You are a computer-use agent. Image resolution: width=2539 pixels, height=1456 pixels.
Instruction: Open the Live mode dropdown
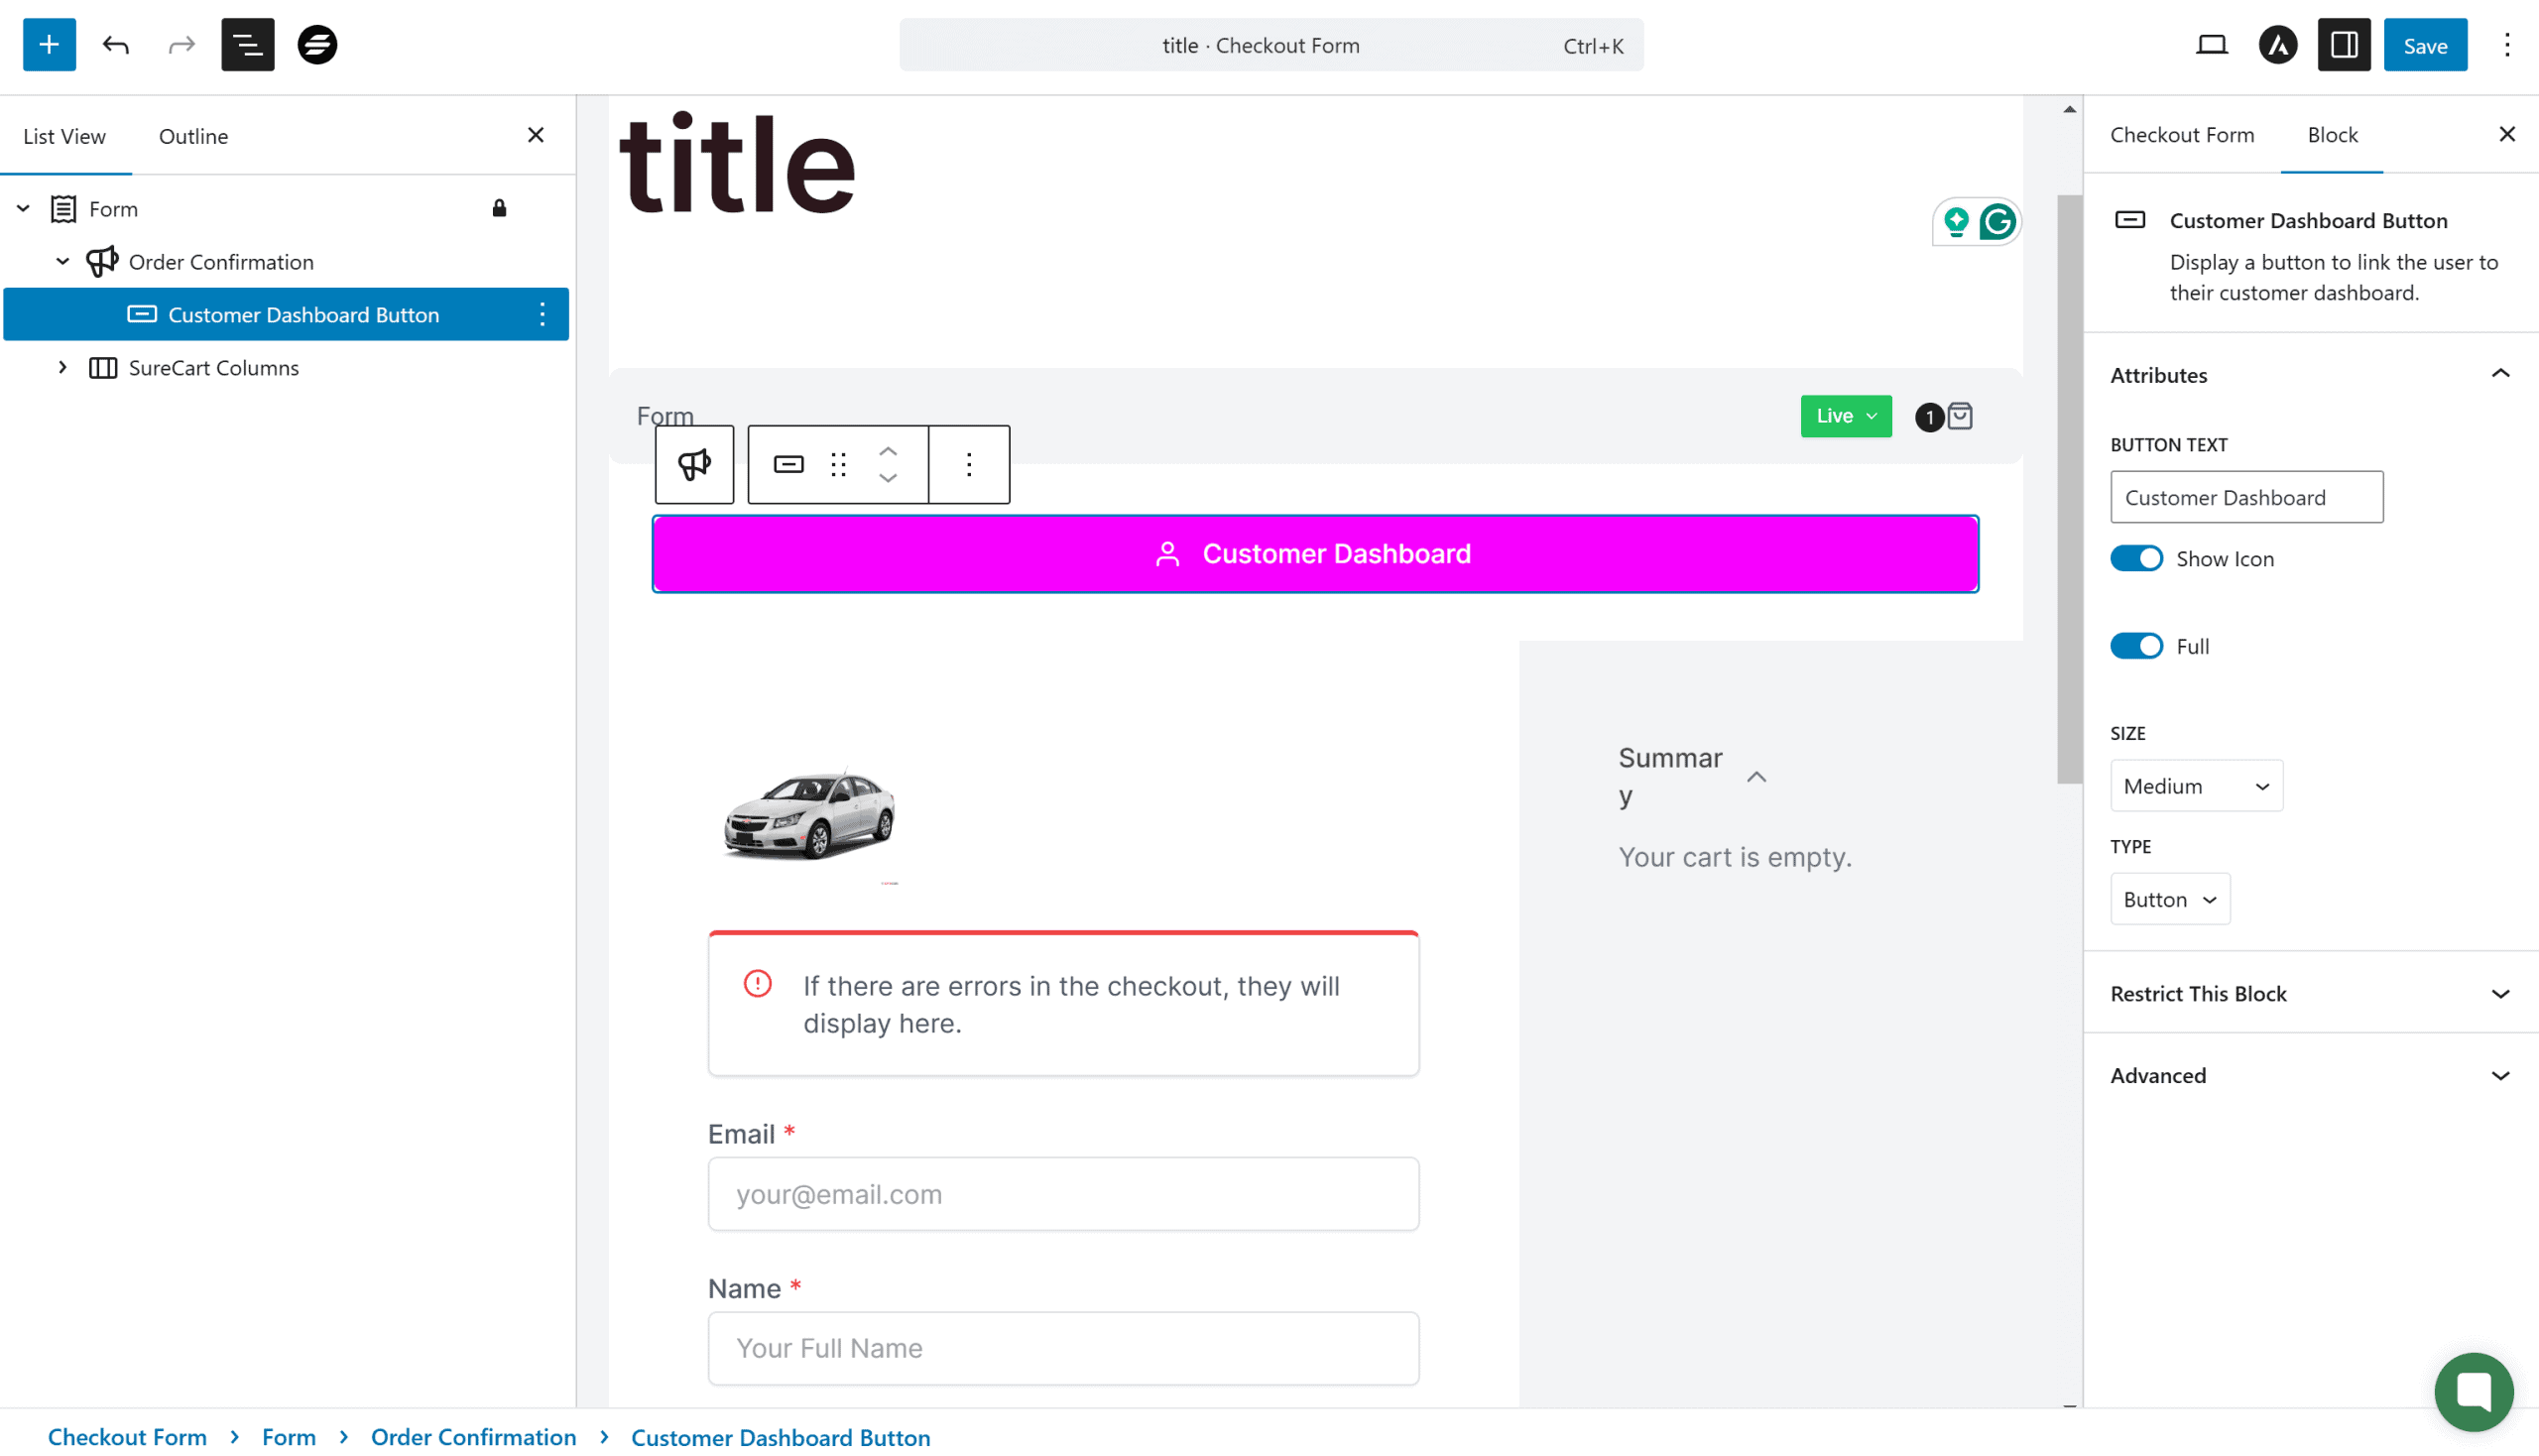tap(1845, 416)
